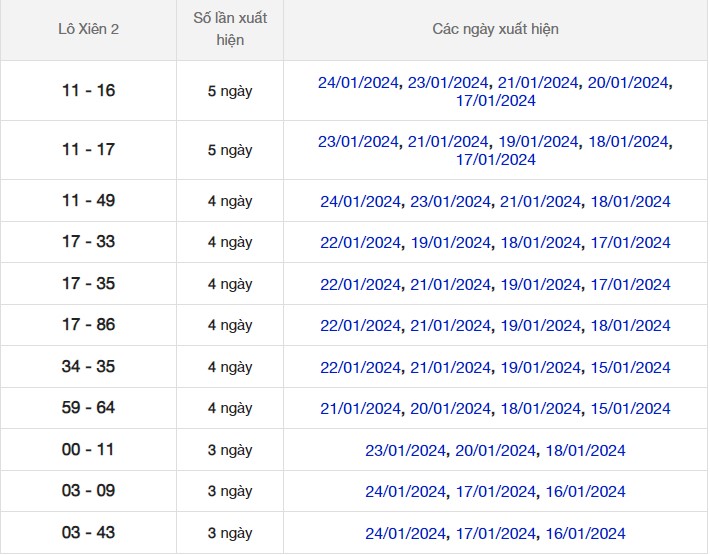Open 15/01/2024 link in 34 - 35 row

630,368
